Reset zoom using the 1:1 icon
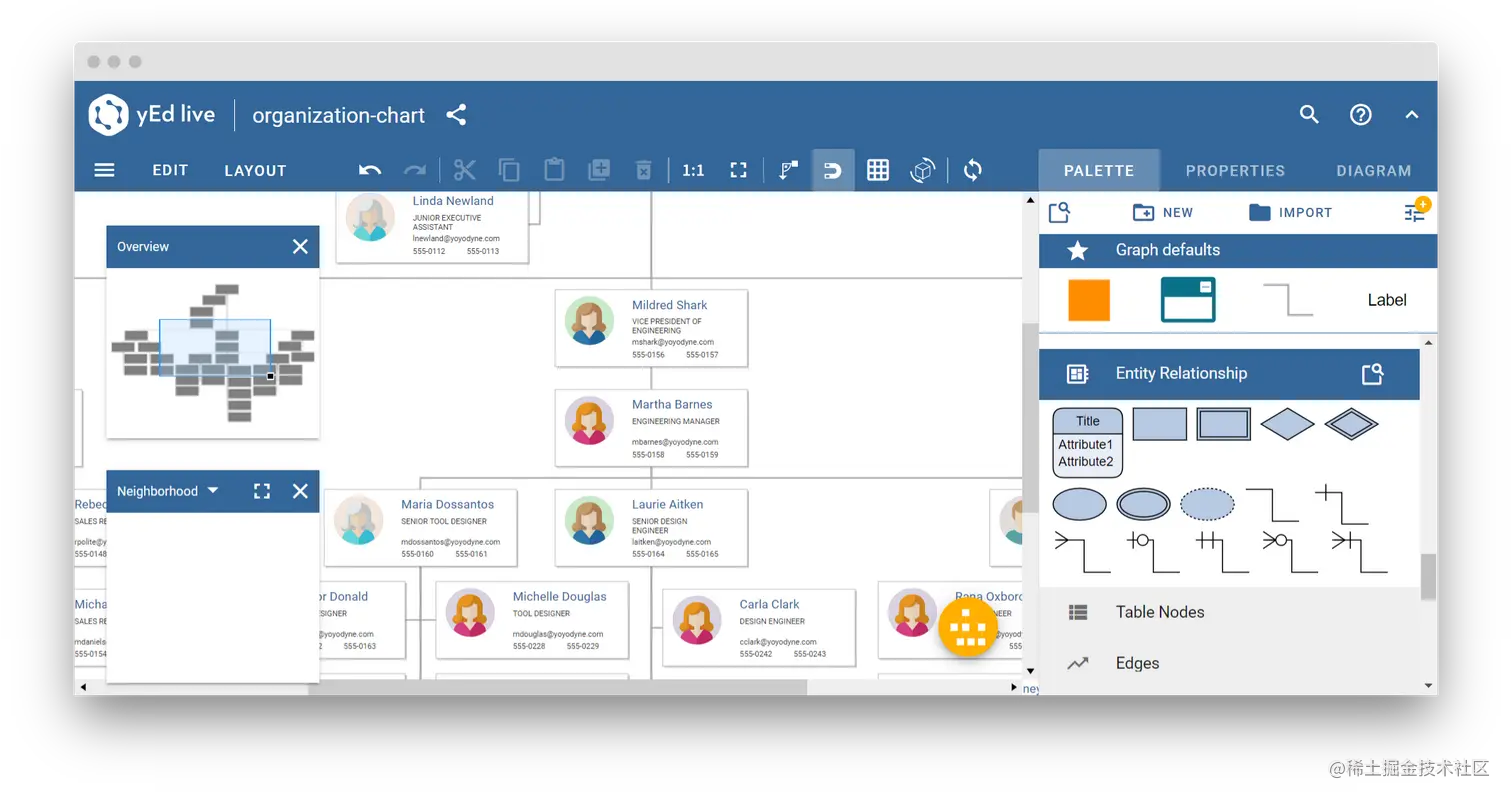Image resolution: width=1512 pixels, height=801 pixels. (693, 170)
